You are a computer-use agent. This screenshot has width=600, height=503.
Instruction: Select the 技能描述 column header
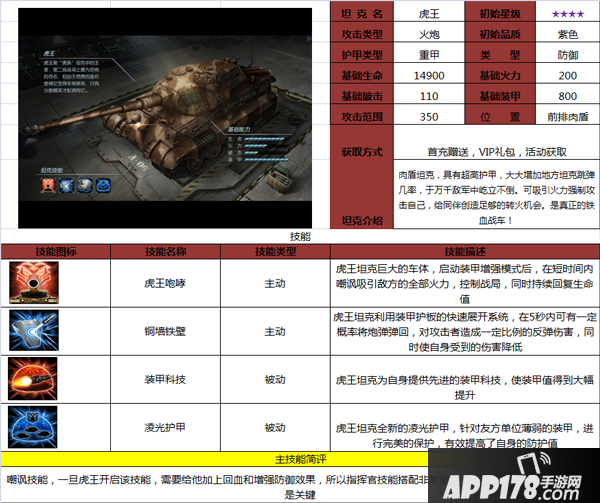click(464, 251)
